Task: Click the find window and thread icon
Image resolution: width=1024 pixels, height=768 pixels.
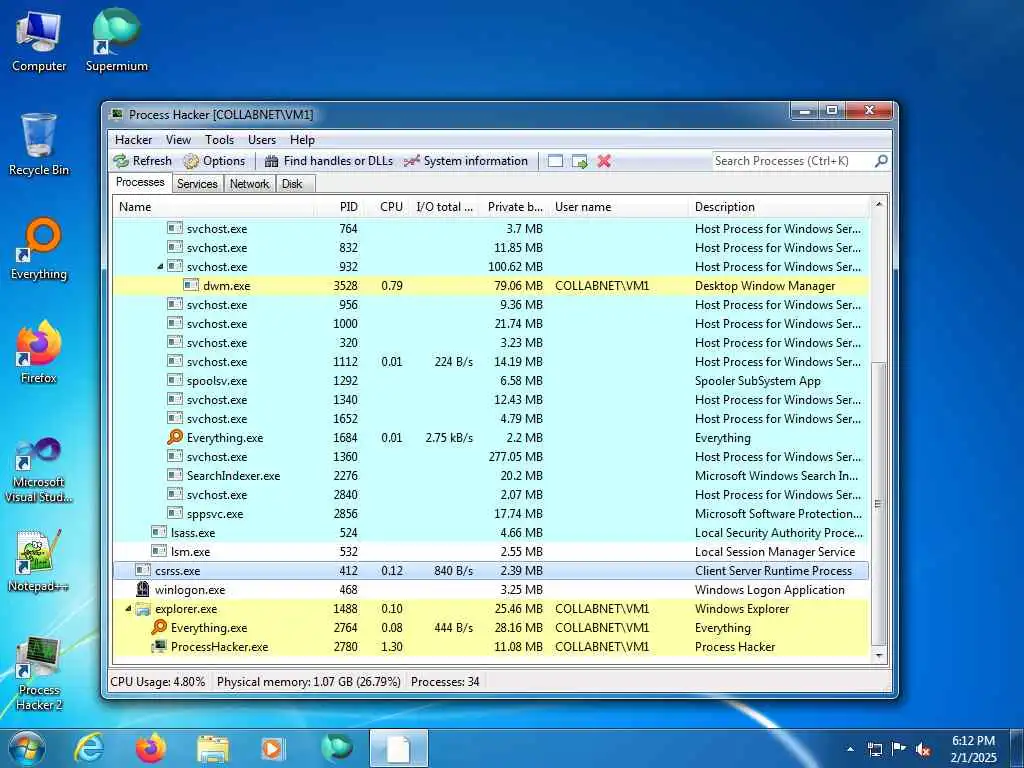Action: (580, 161)
